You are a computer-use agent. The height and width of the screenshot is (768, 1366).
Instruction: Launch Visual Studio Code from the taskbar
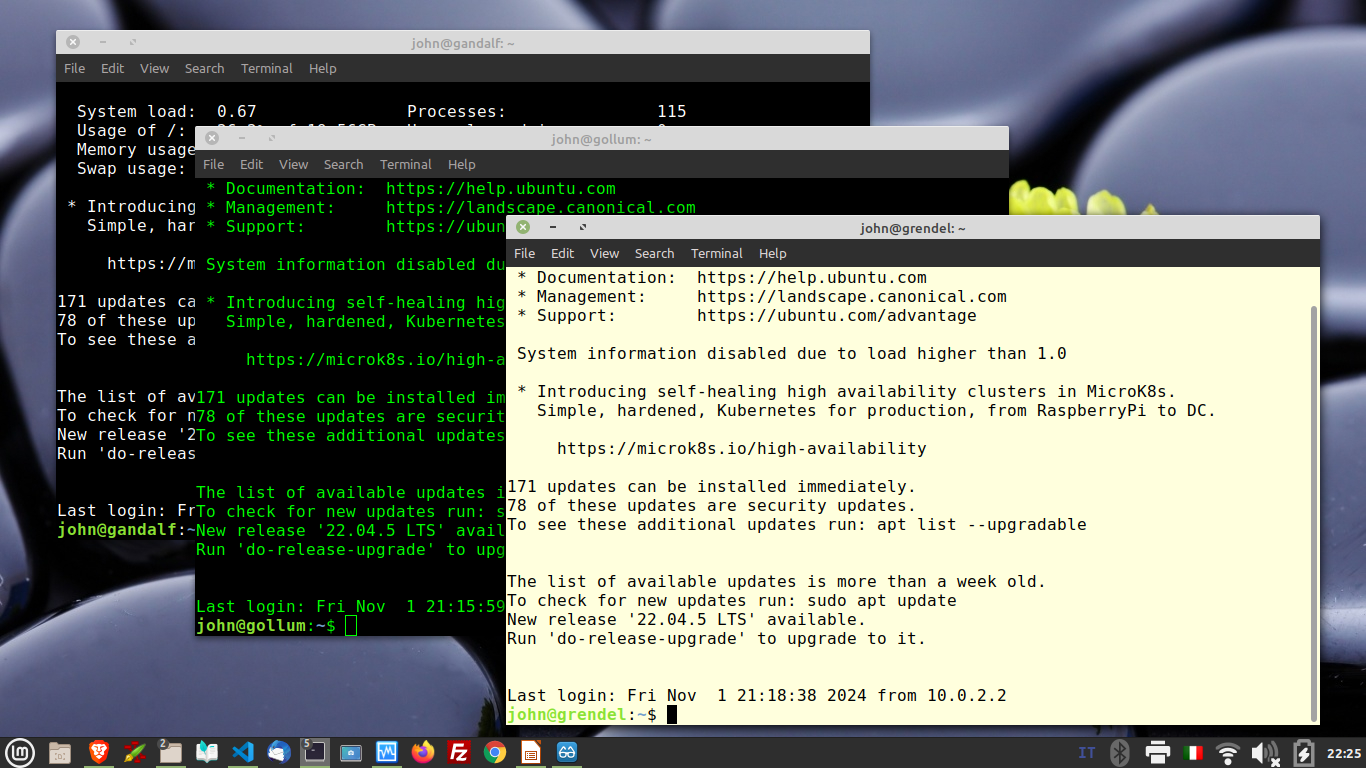pos(242,752)
